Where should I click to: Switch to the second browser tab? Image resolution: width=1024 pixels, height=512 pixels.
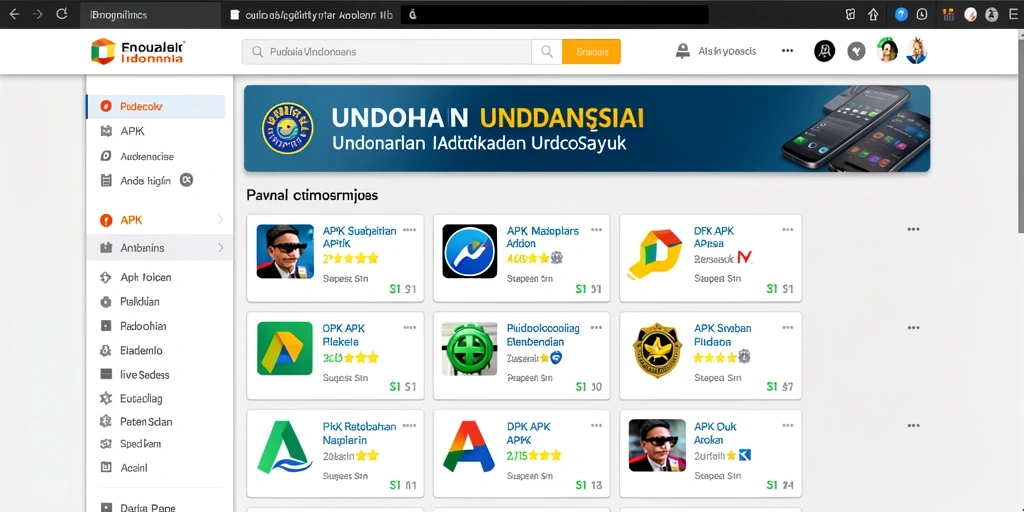click(x=311, y=14)
